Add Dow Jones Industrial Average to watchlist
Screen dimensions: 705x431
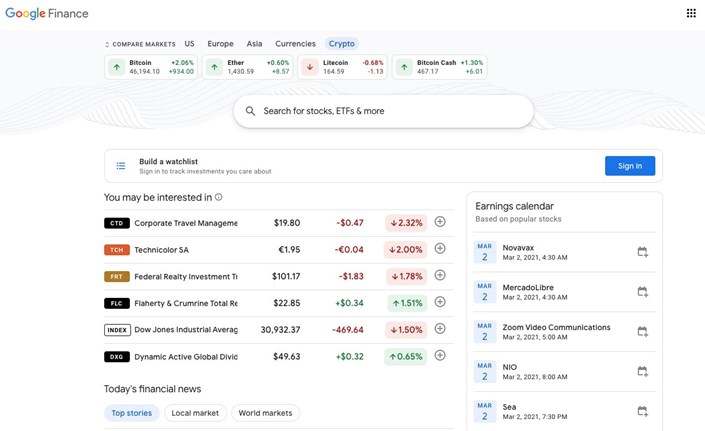pyautogui.click(x=440, y=329)
